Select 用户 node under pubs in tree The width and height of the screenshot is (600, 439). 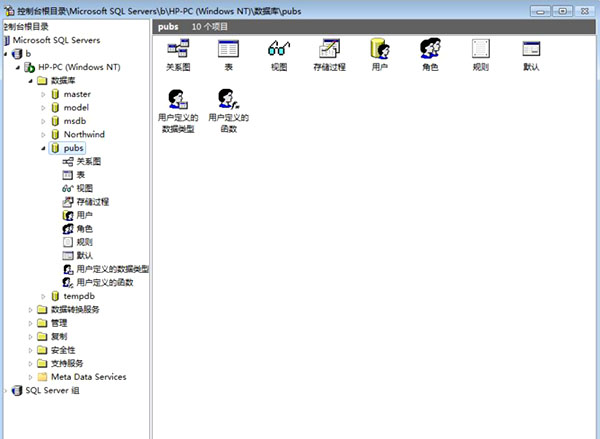(85, 215)
